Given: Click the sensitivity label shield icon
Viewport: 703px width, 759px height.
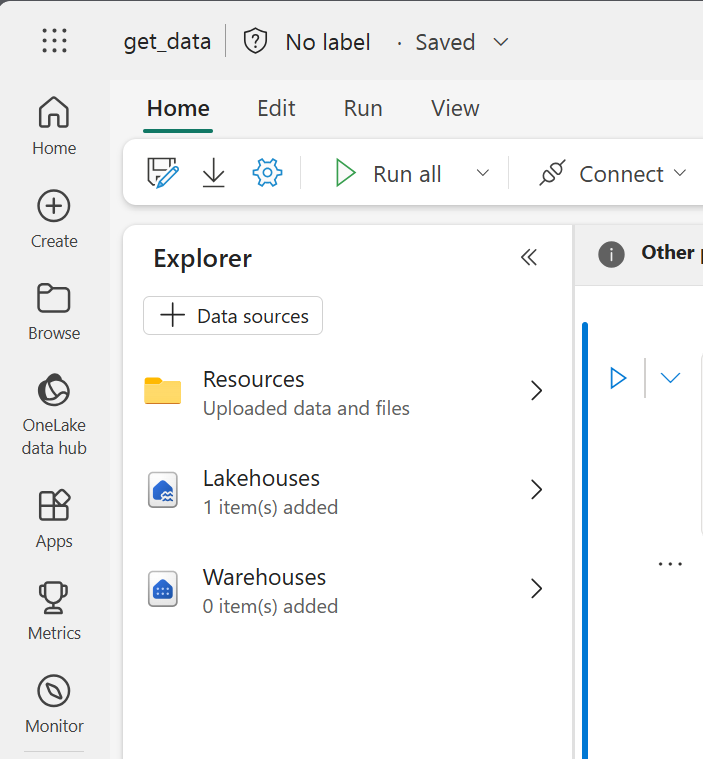Looking at the screenshot, I should 255,41.
